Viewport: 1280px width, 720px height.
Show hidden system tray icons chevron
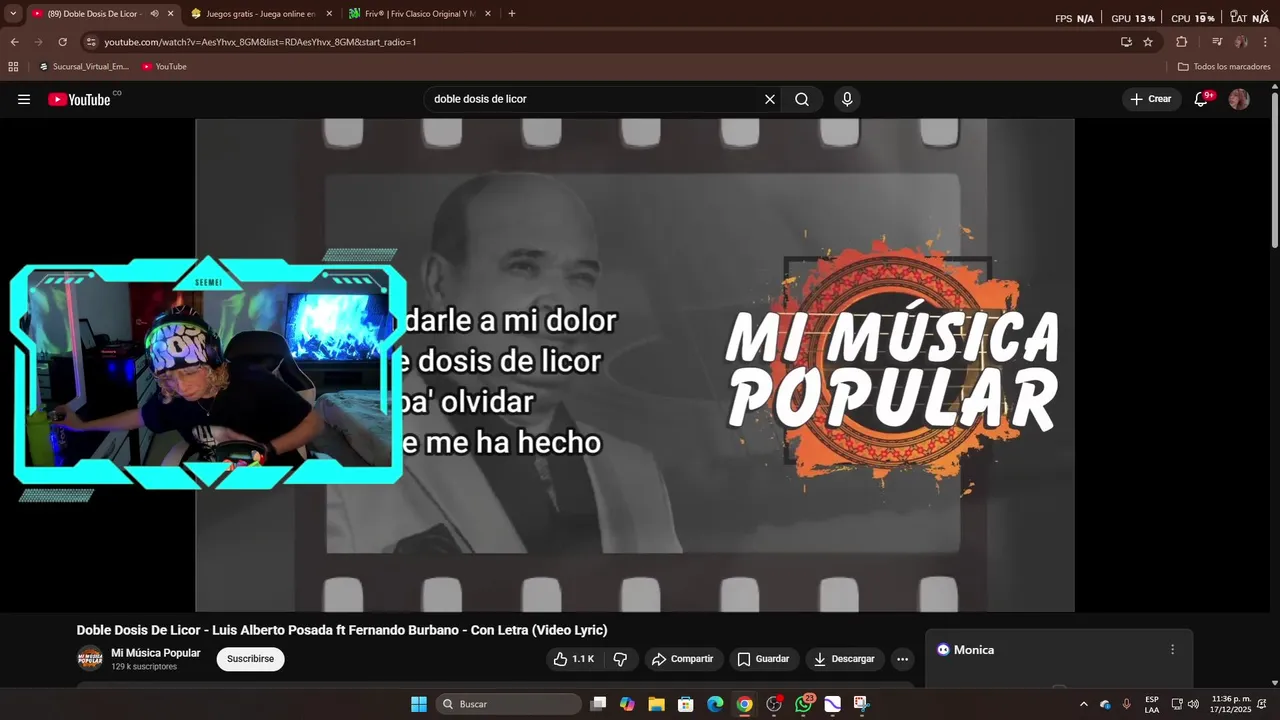pos(1084,704)
